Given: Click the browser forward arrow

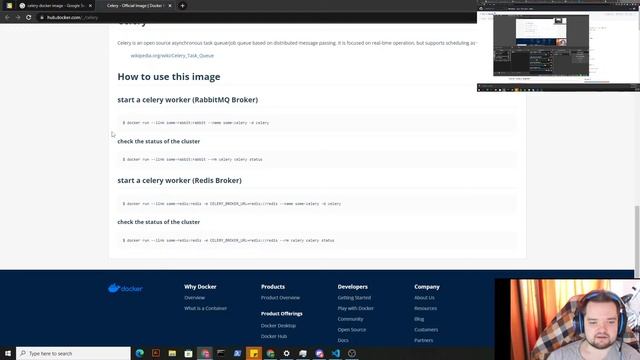Looking at the screenshot, I should pyautogui.click(x=18, y=18).
